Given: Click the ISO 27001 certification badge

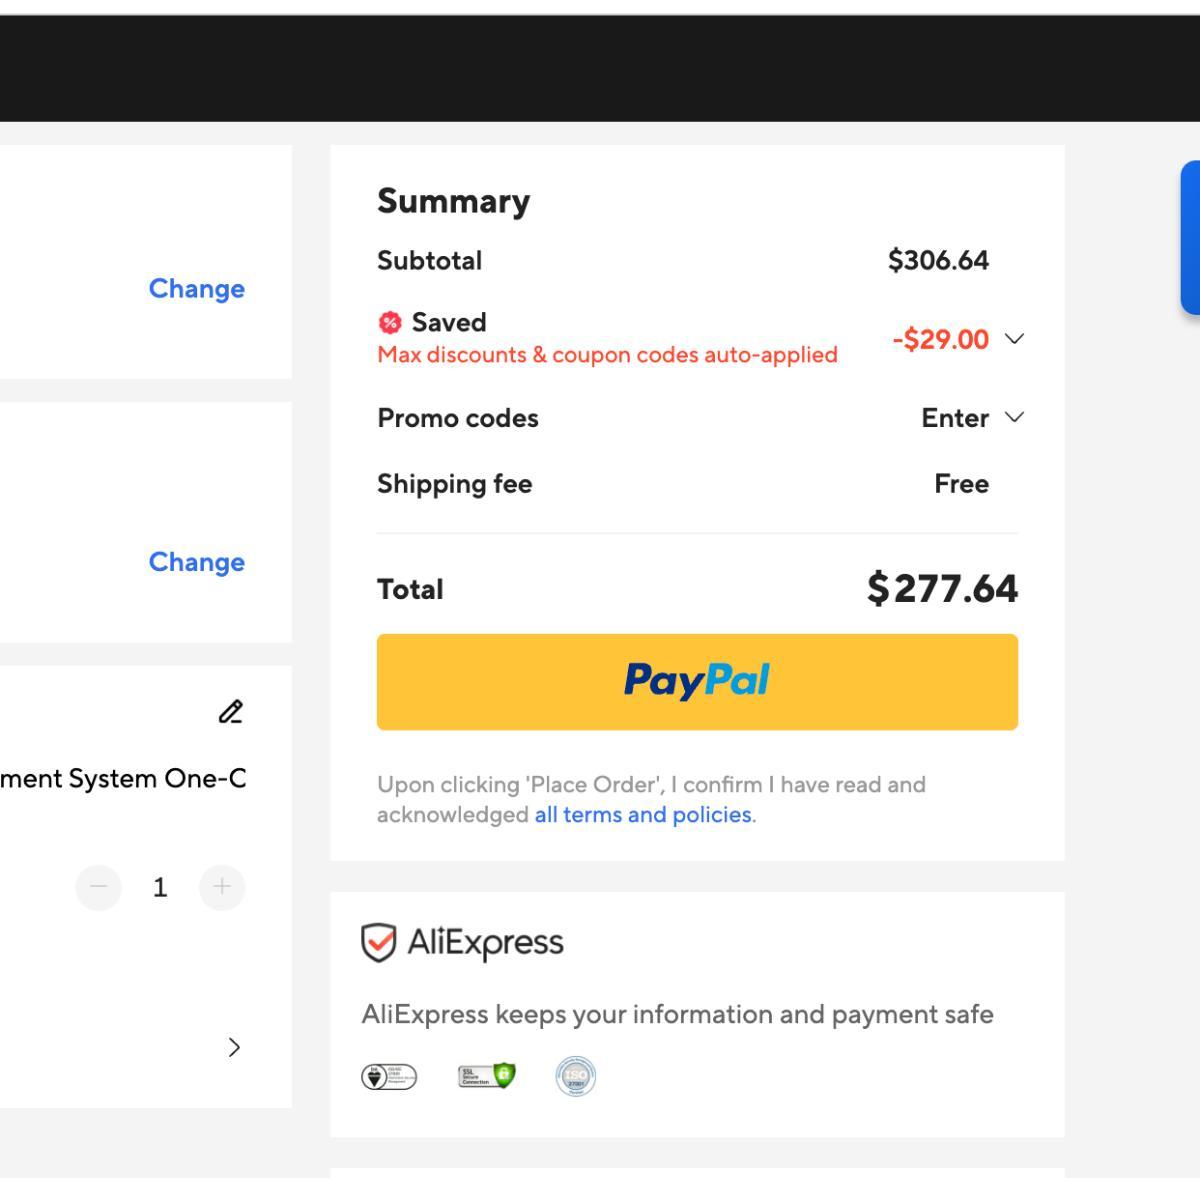Looking at the screenshot, I should (575, 1076).
